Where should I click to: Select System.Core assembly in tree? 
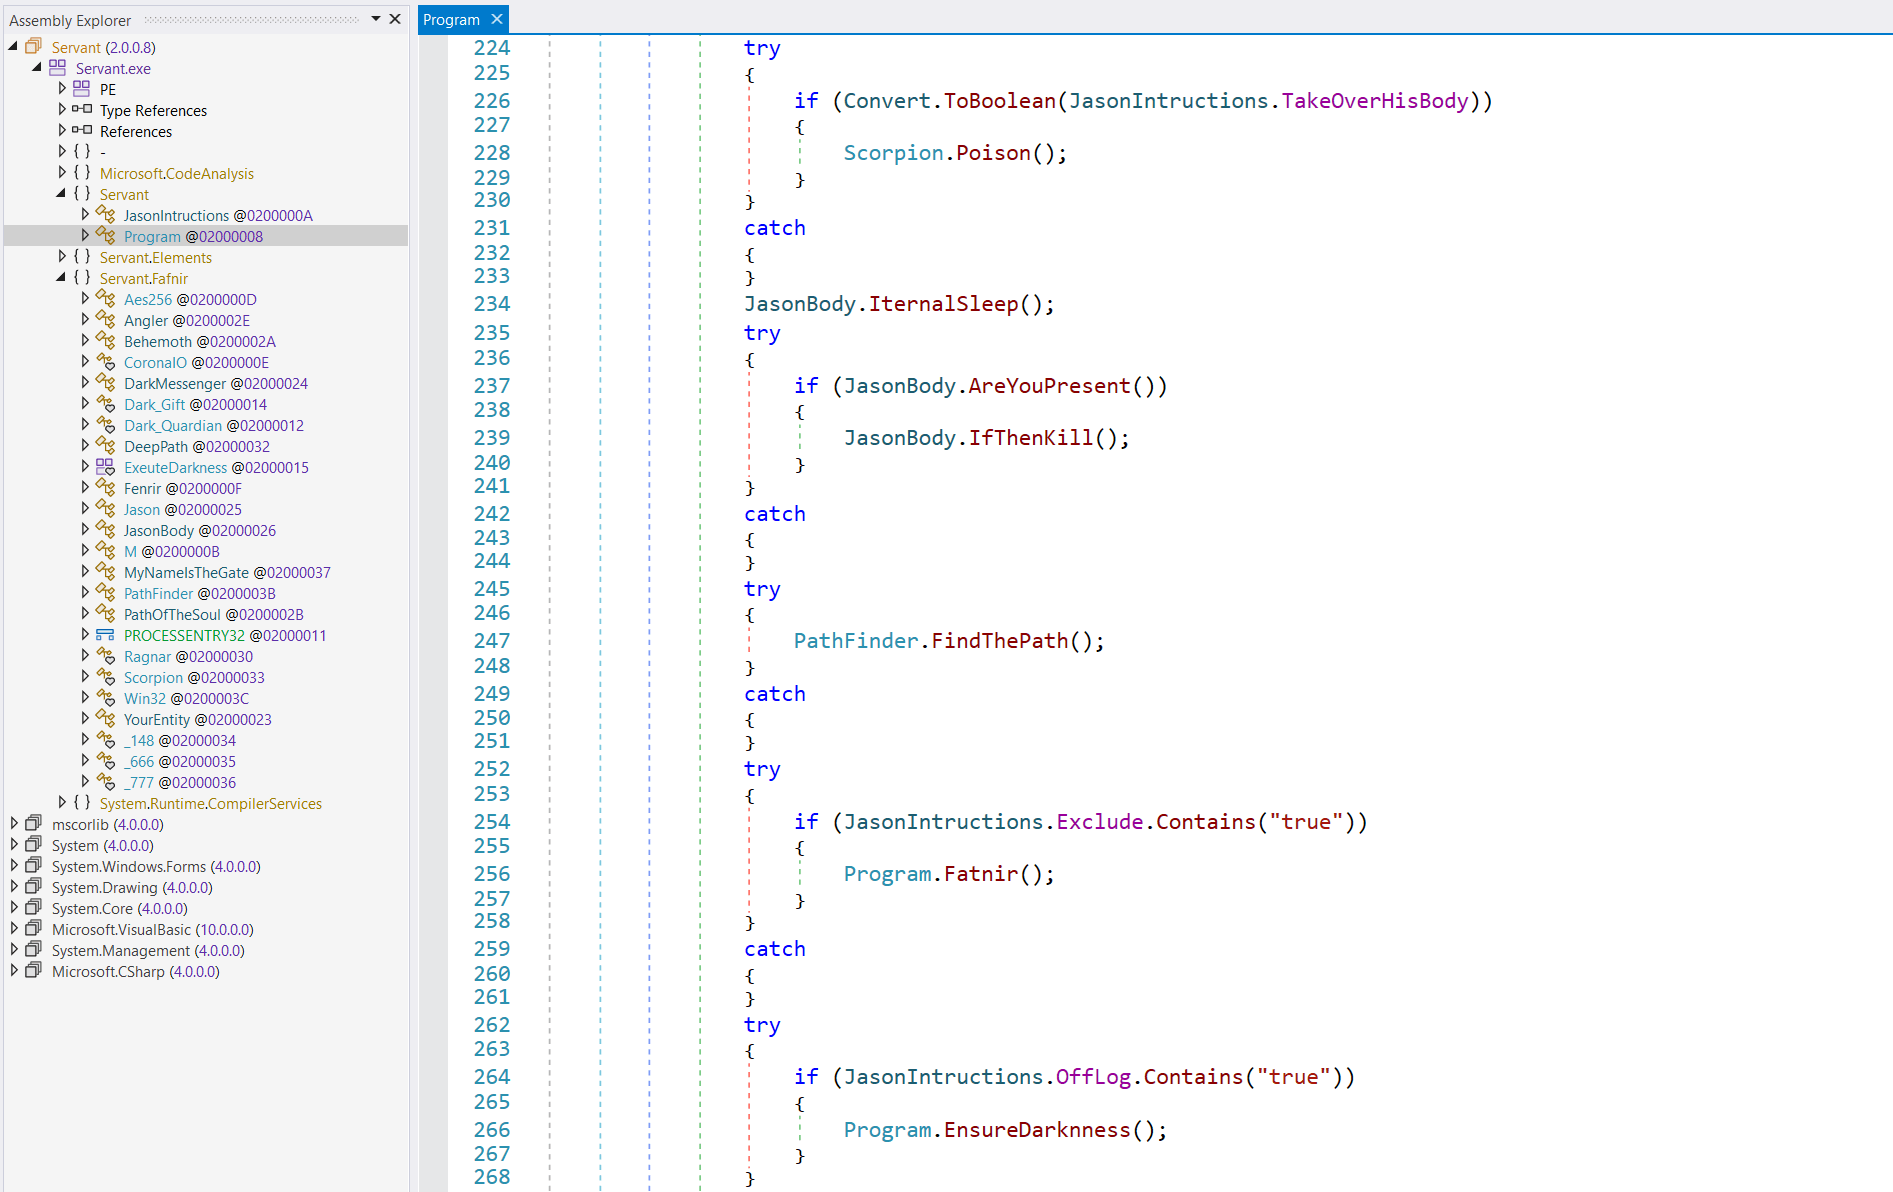click(119, 908)
